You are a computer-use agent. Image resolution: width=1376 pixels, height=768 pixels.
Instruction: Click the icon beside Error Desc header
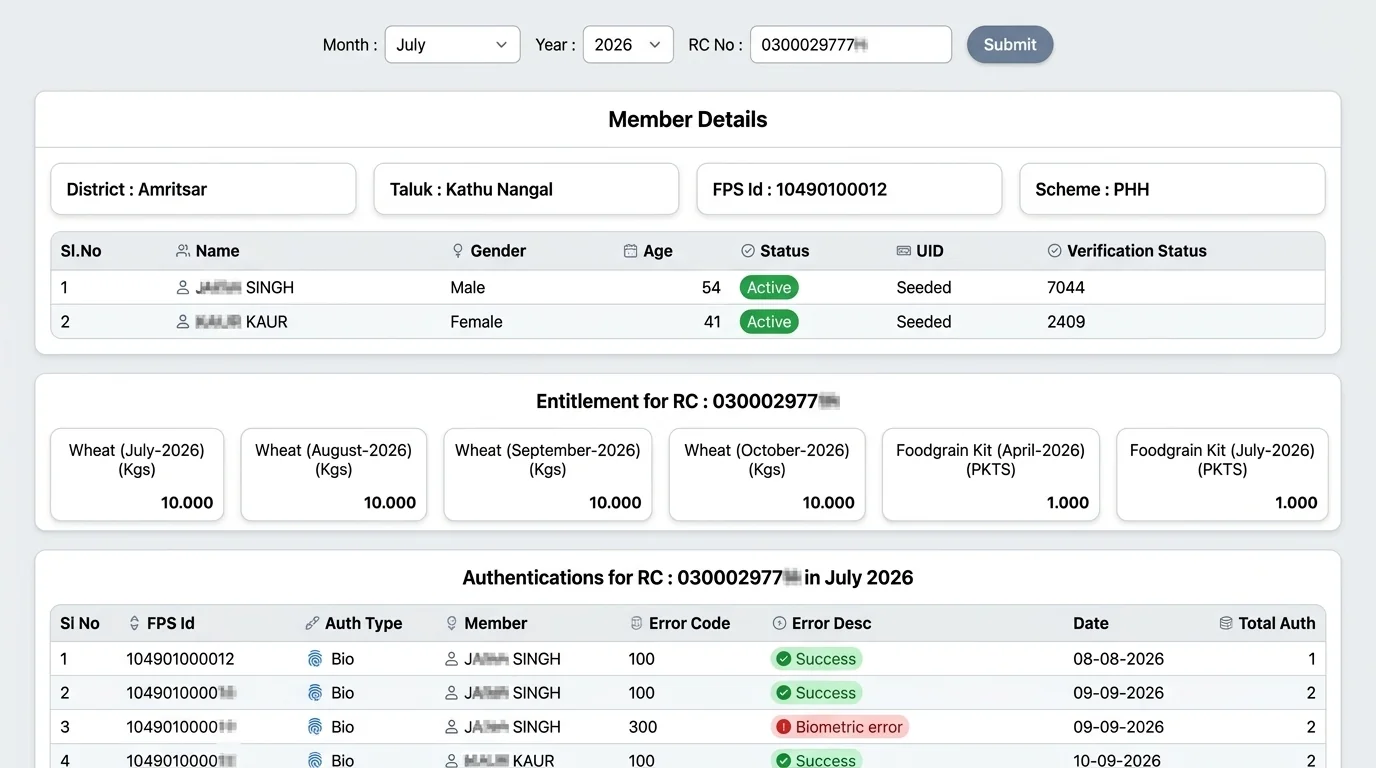[780, 623]
